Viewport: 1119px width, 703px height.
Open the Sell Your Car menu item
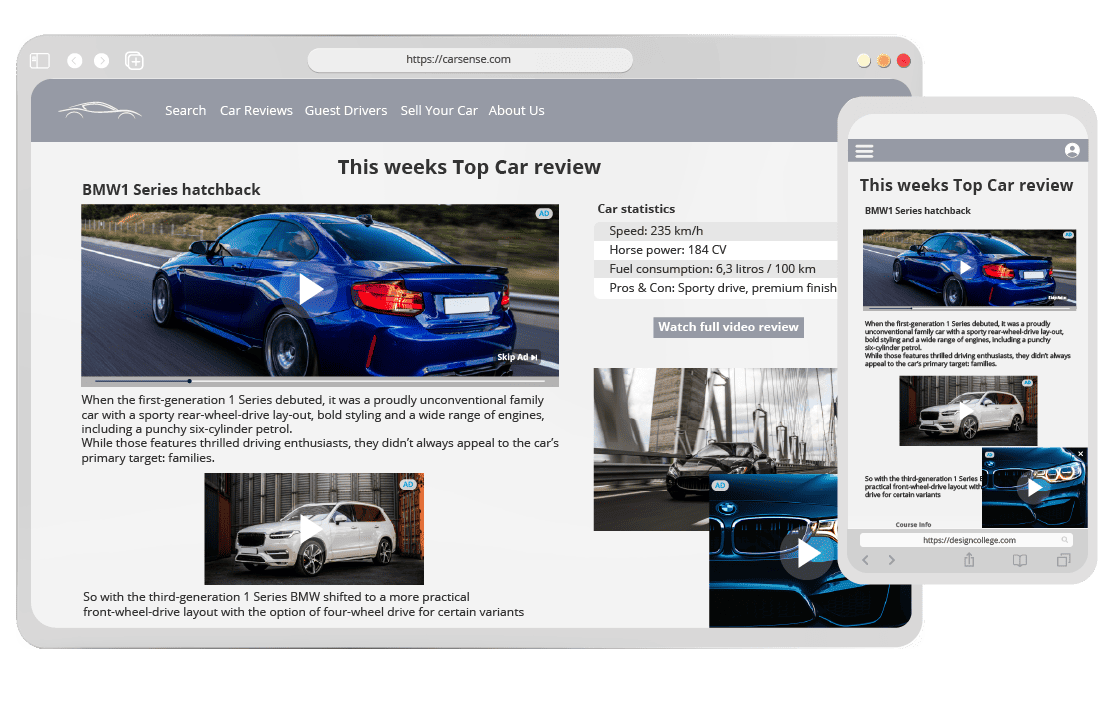click(x=439, y=111)
